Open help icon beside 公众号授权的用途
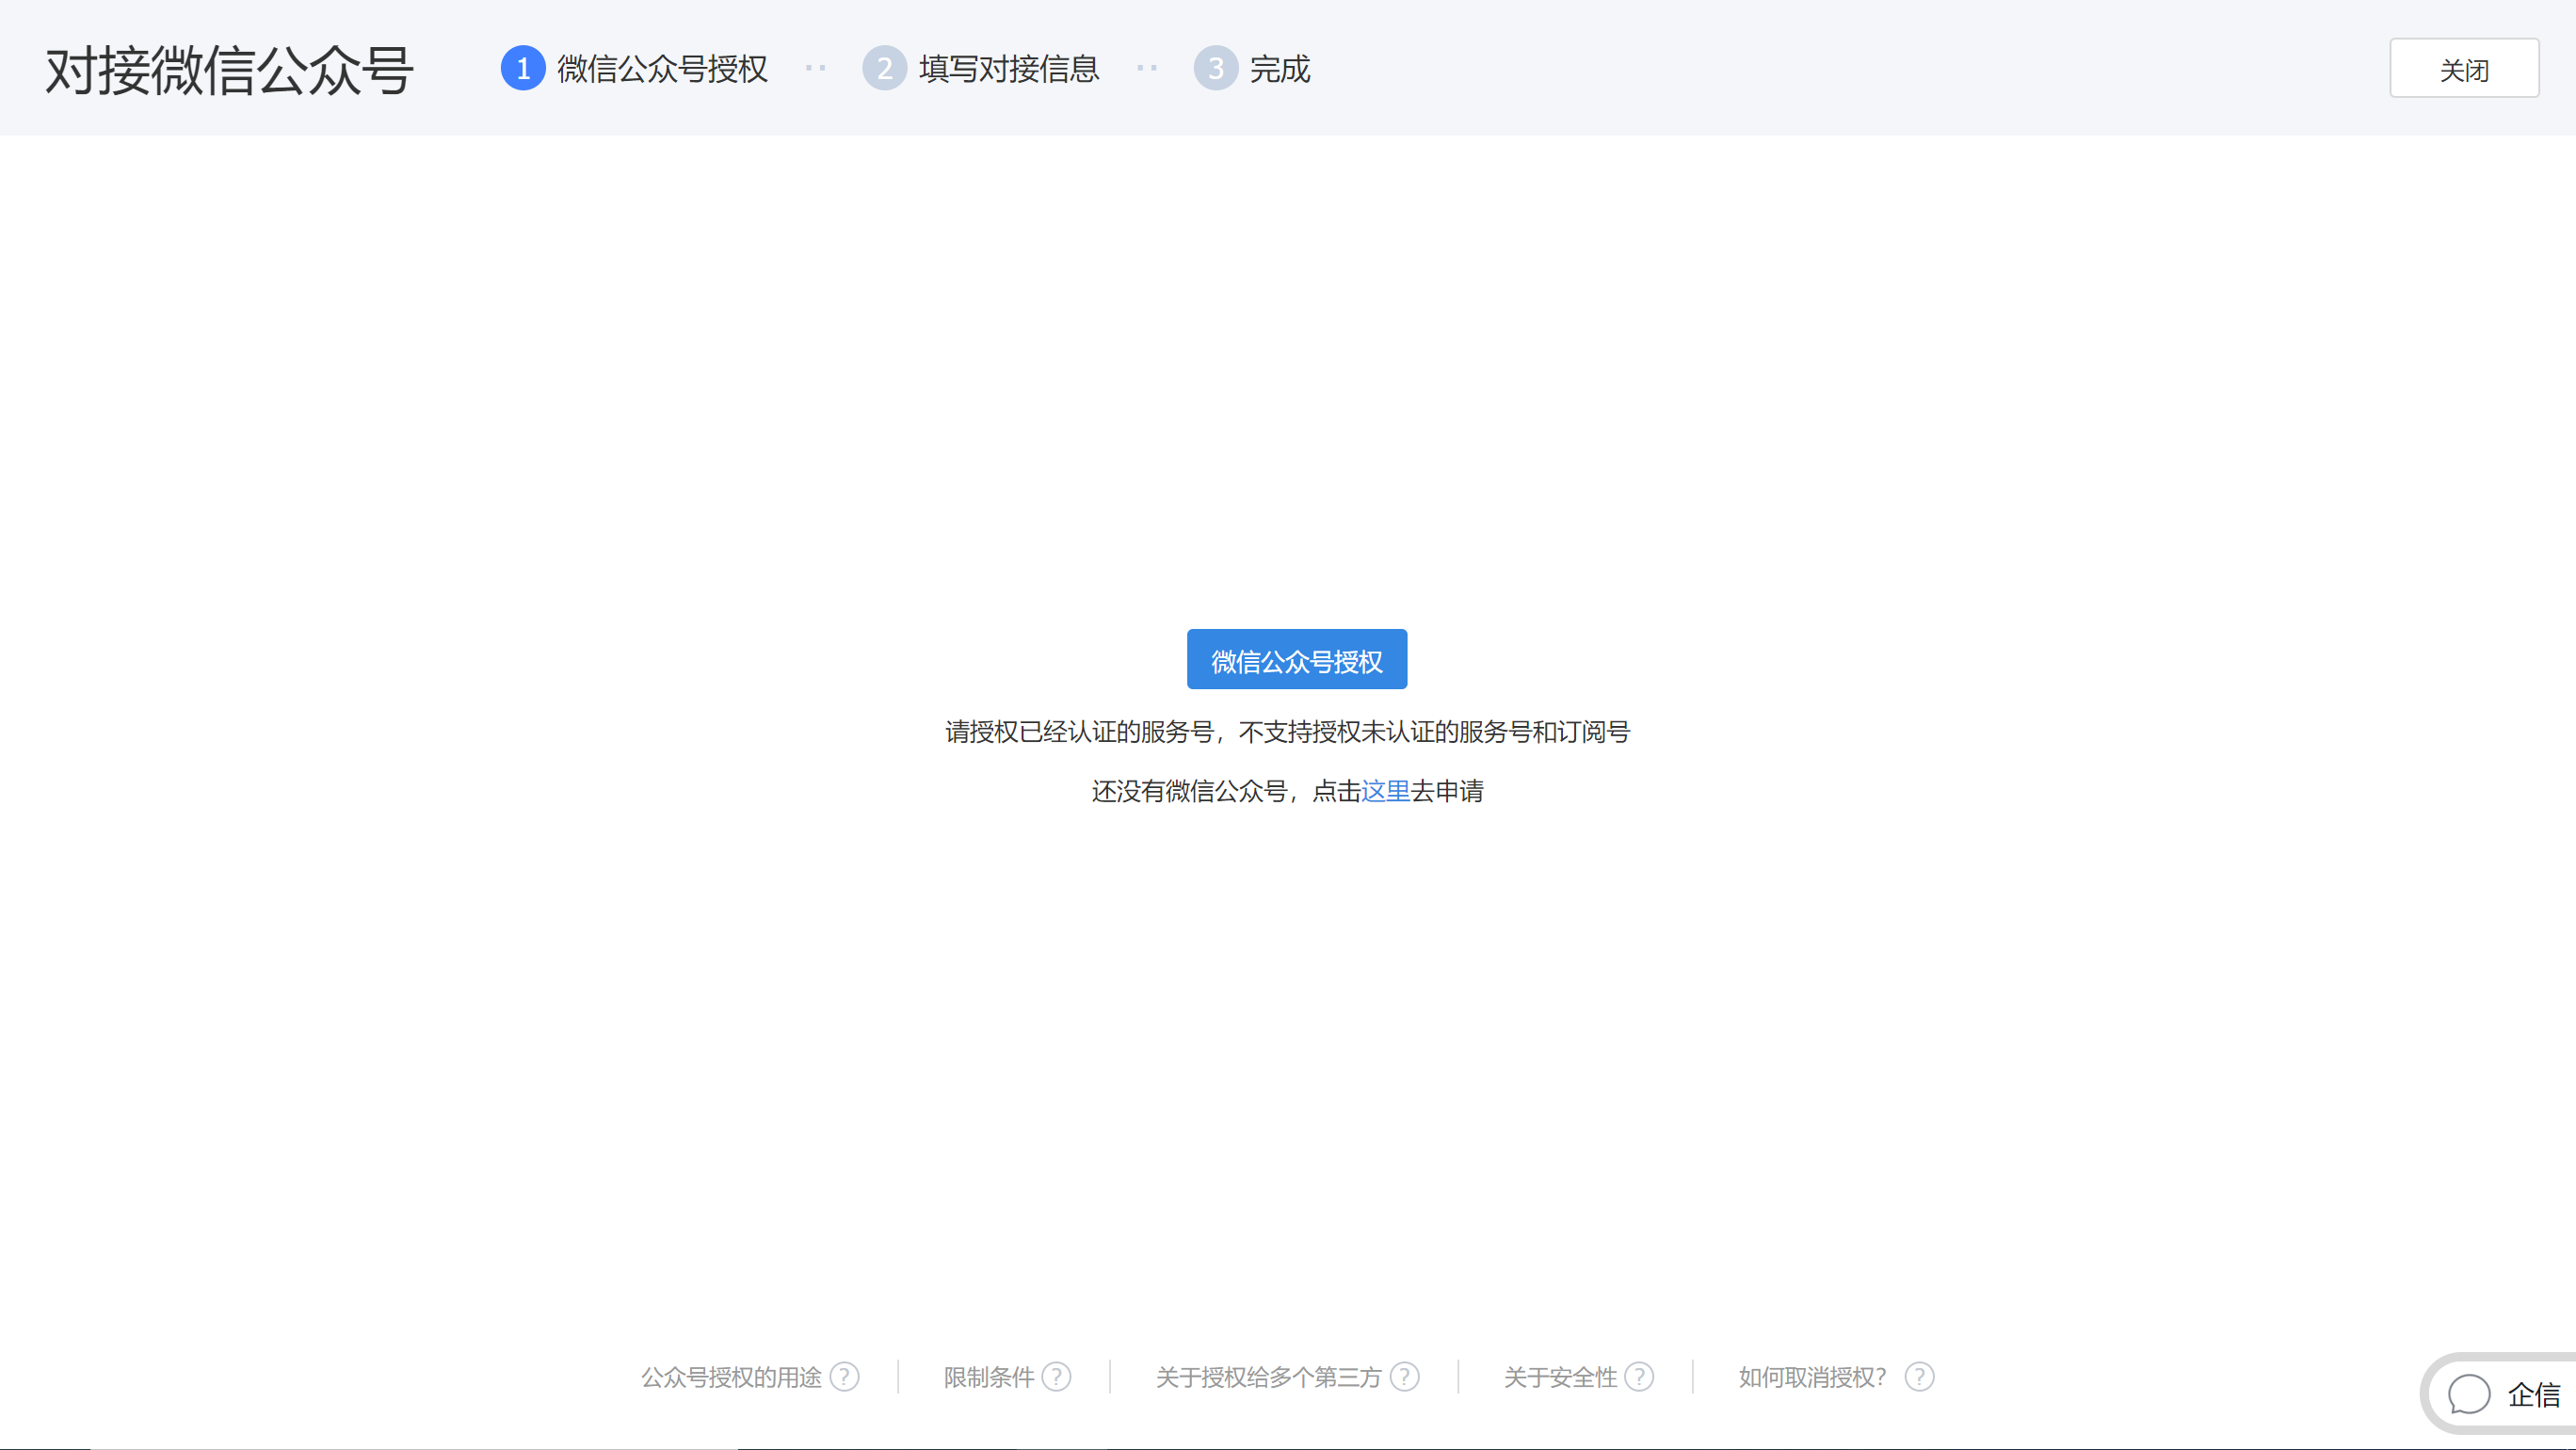This screenshot has height=1450, width=2576. [x=844, y=1377]
